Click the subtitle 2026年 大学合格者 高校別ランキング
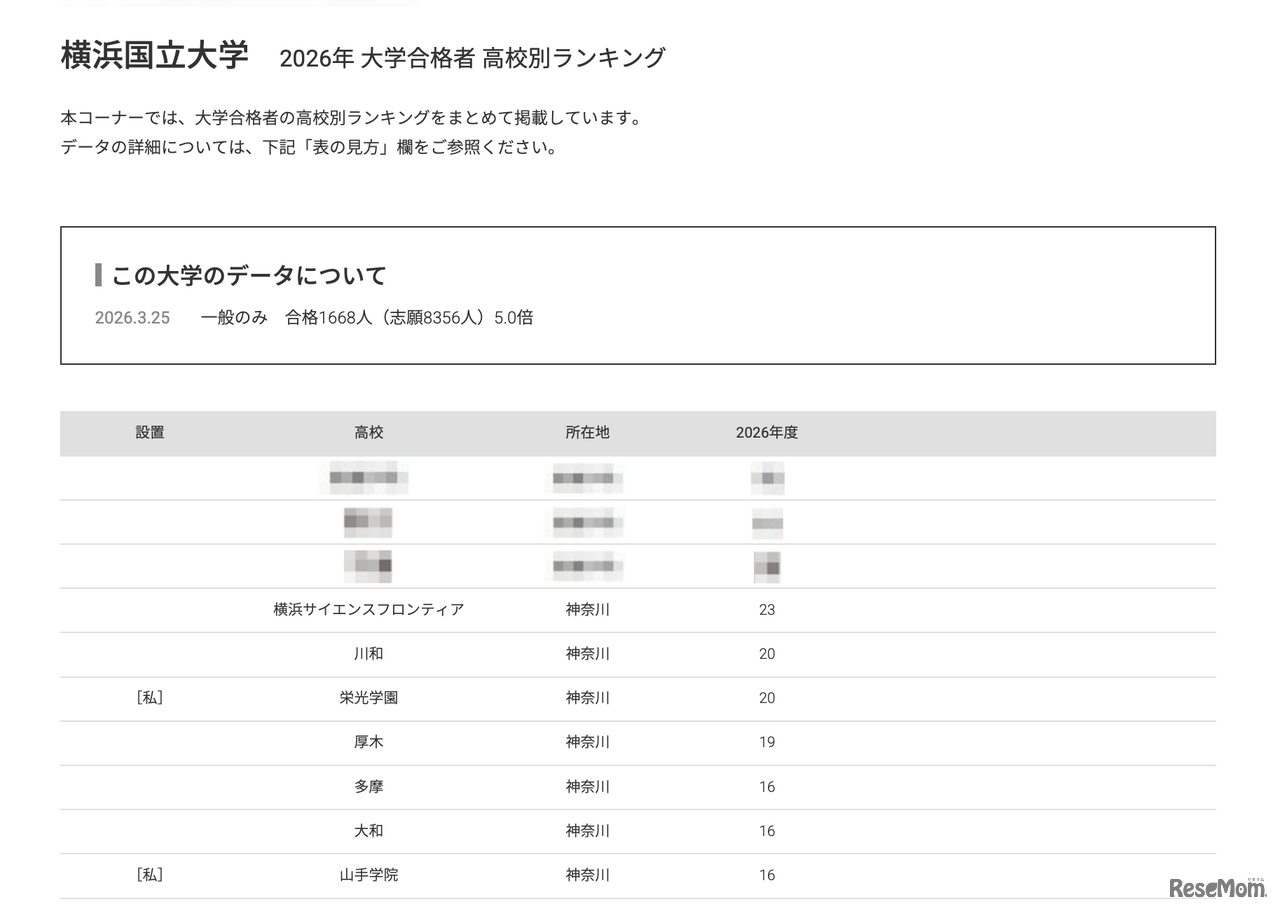 [x=472, y=58]
